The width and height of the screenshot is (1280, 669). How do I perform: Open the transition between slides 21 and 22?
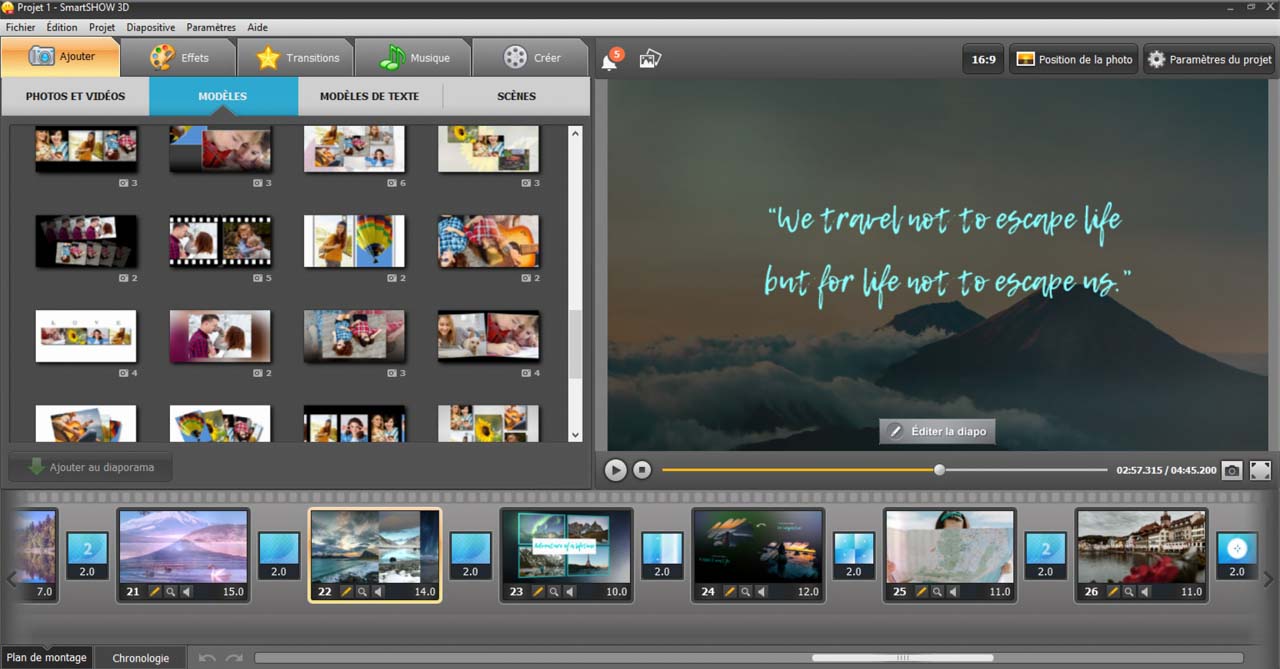pos(279,555)
